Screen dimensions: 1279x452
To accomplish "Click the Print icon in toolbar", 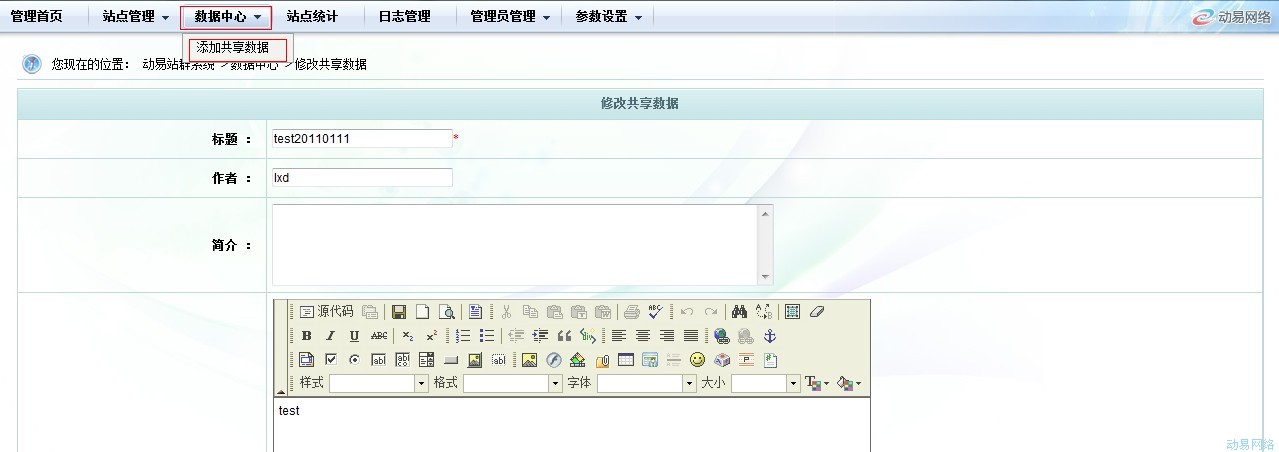I will (632, 312).
